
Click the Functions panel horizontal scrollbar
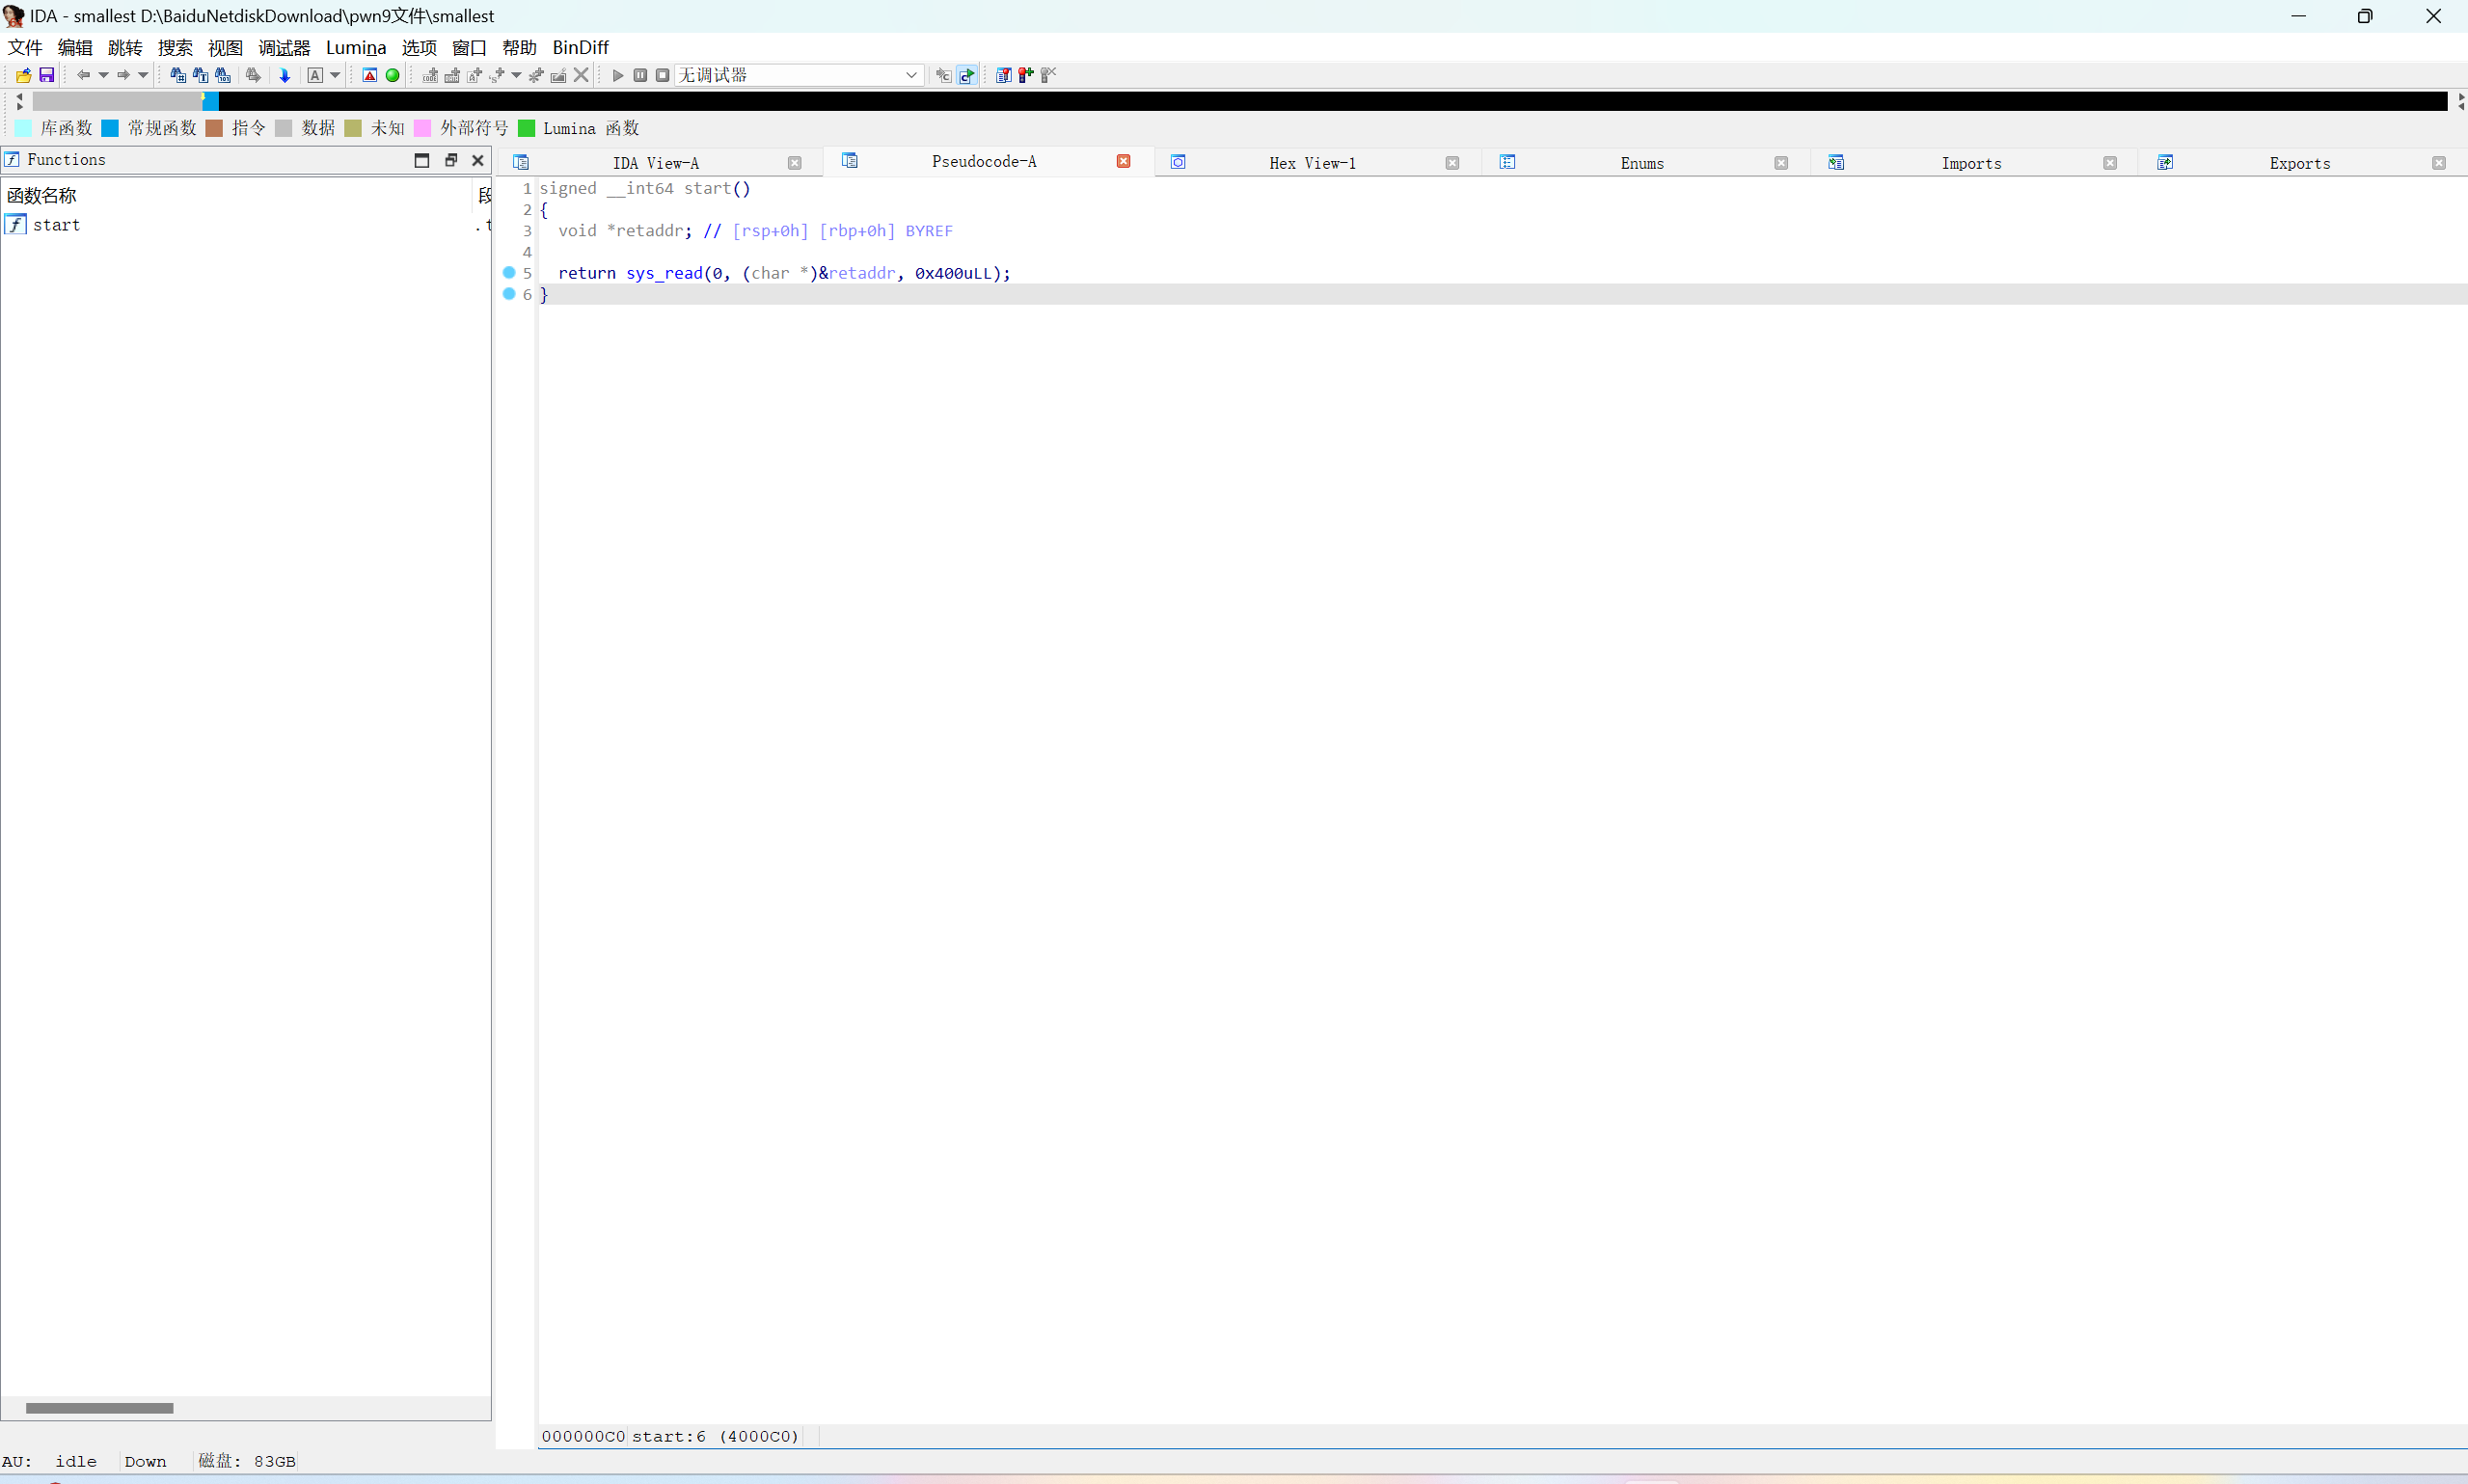(99, 1408)
